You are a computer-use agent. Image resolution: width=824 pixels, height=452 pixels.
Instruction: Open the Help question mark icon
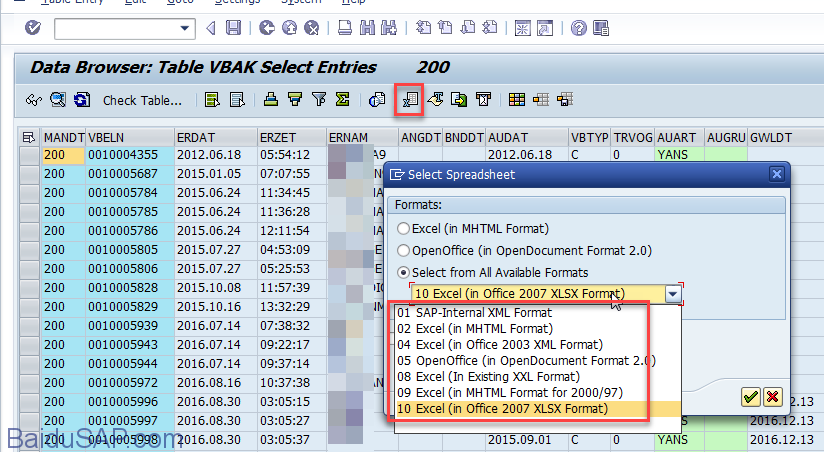tap(579, 28)
